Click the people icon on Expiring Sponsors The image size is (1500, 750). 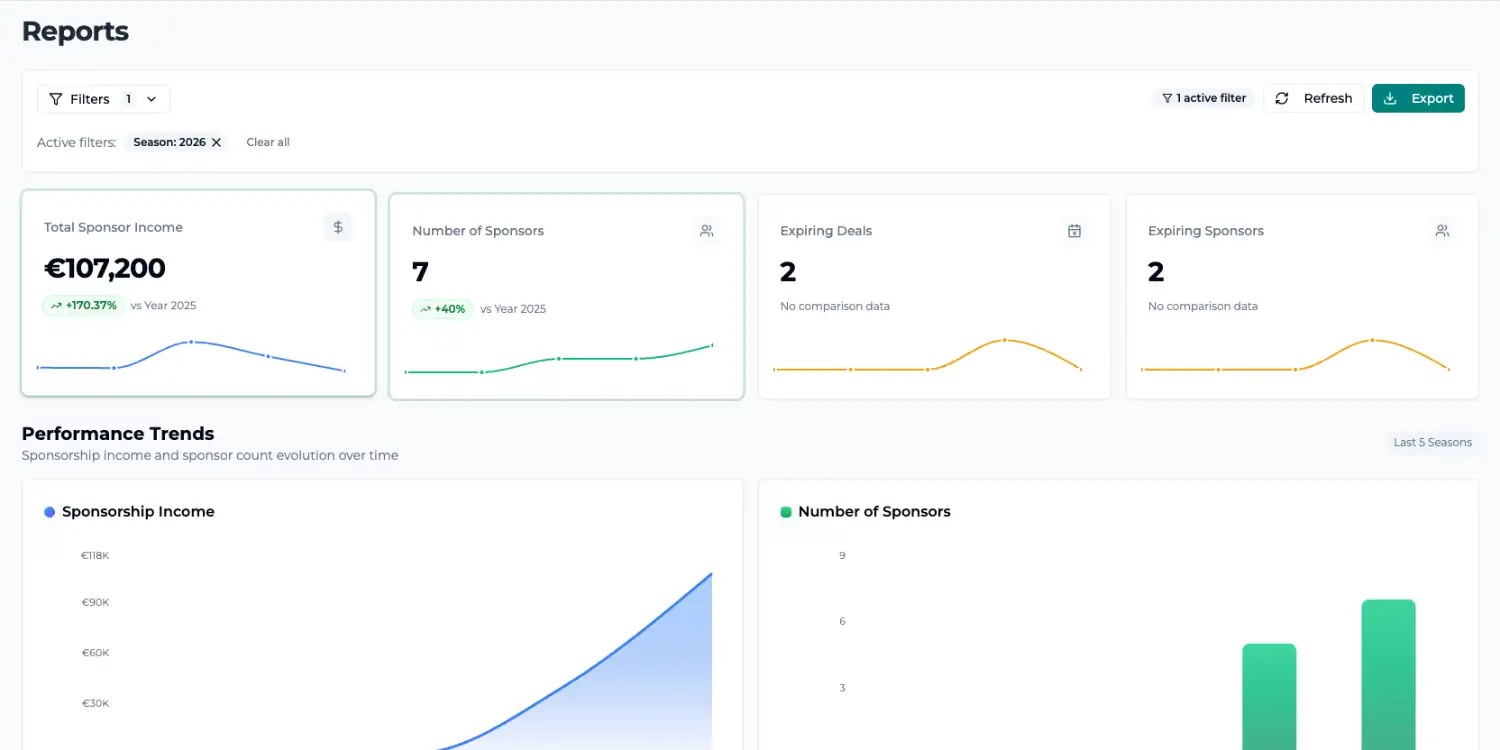click(x=1442, y=231)
